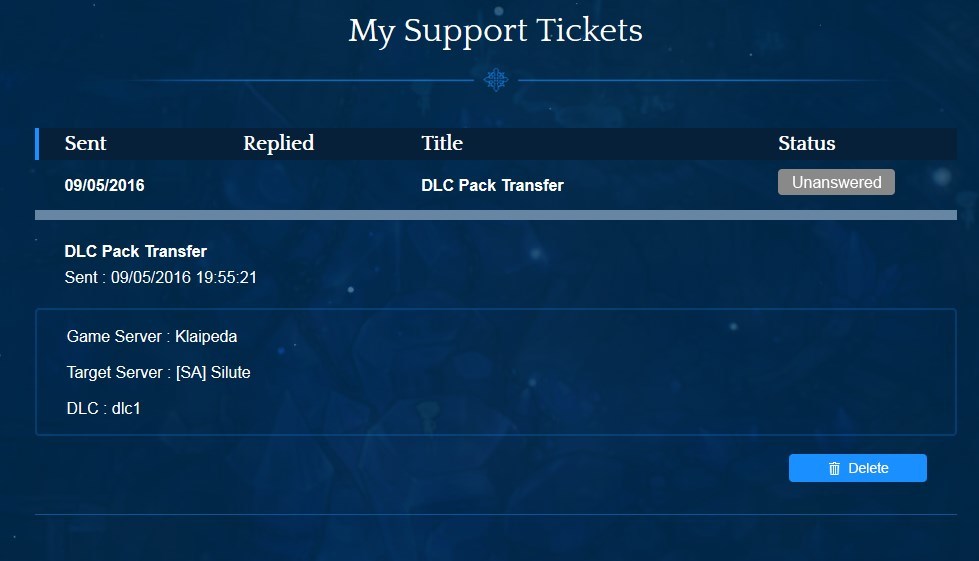Click the blue accent bar left of Sent header
The width and height of the screenshot is (979, 561).
(x=37, y=144)
